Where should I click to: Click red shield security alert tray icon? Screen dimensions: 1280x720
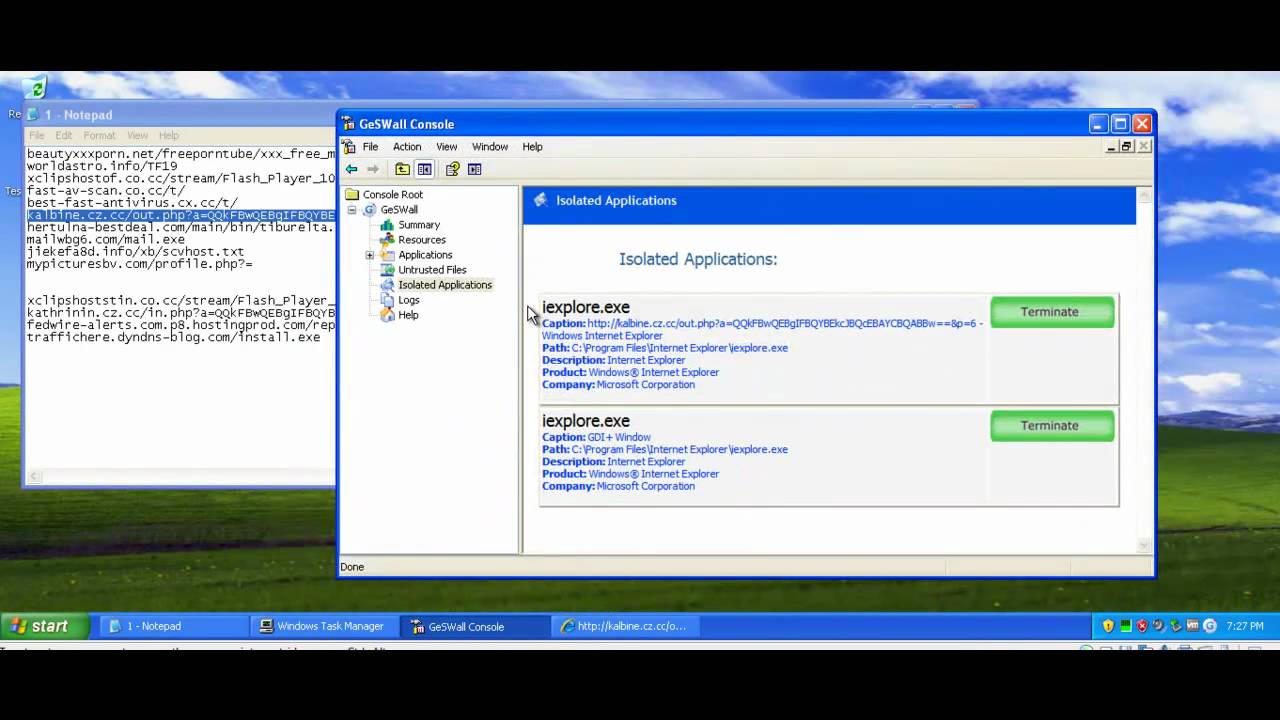pos(1142,626)
